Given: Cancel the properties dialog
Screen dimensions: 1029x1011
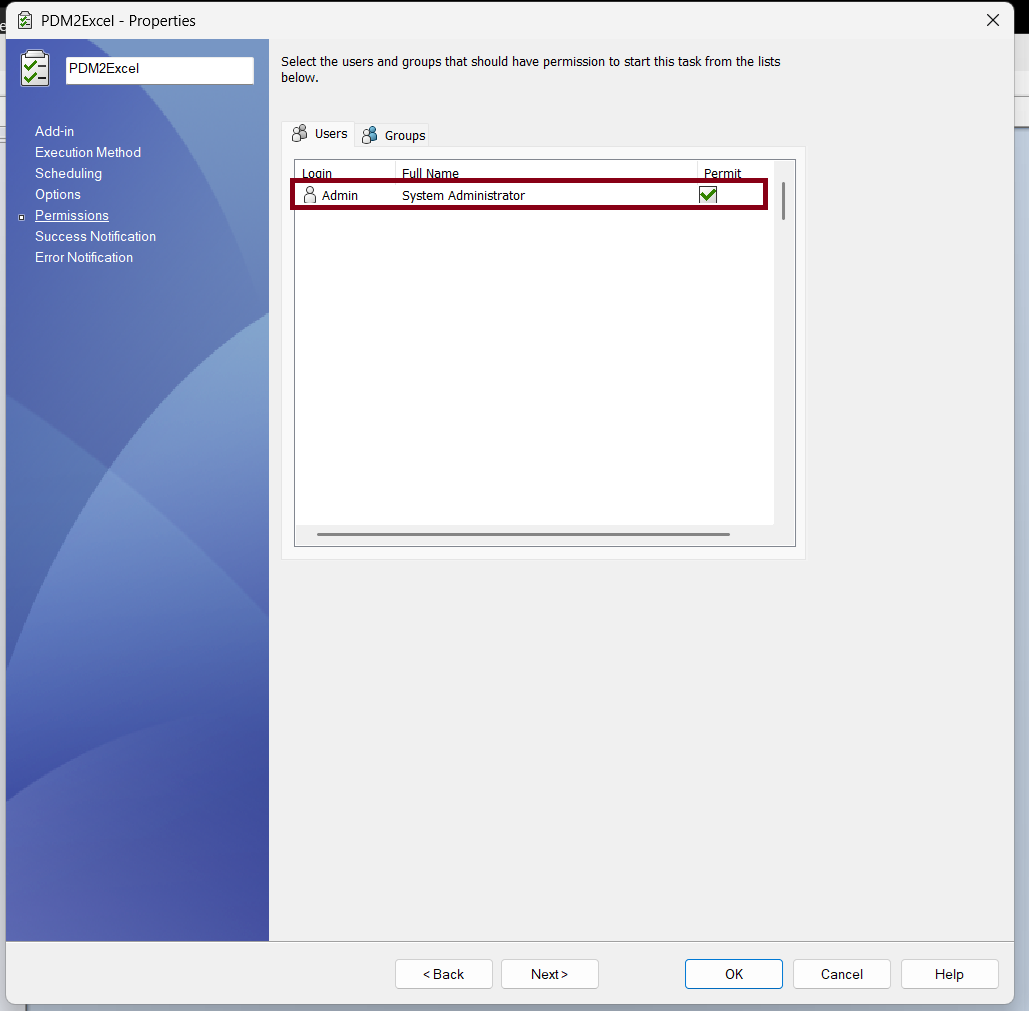Looking at the screenshot, I should [x=841, y=973].
